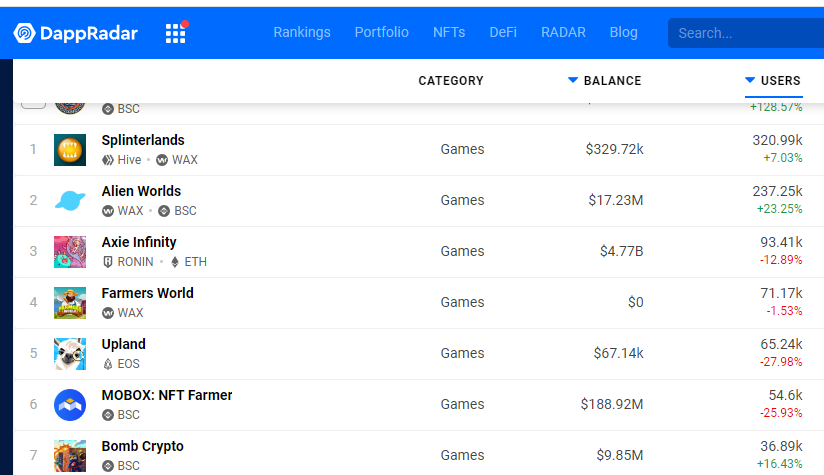Image resolution: width=824 pixels, height=475 pixels.
Task: Click the 54.6k users value
Action: 786,395
